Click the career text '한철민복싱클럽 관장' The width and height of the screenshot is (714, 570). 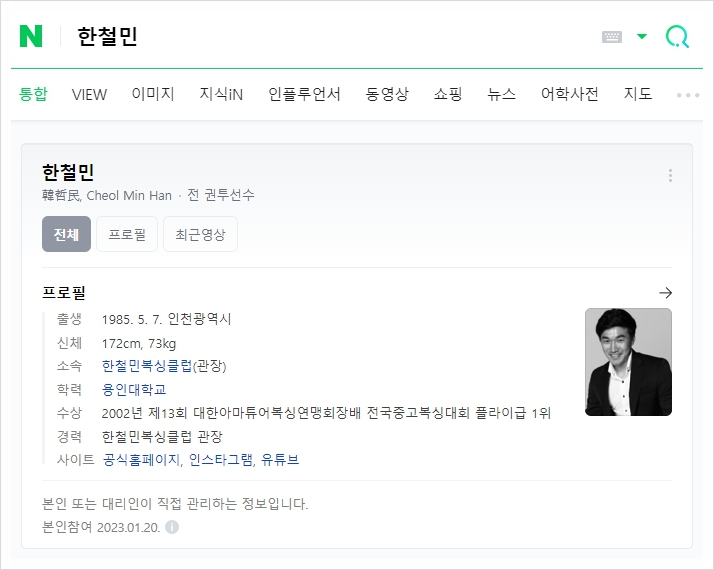162,437
